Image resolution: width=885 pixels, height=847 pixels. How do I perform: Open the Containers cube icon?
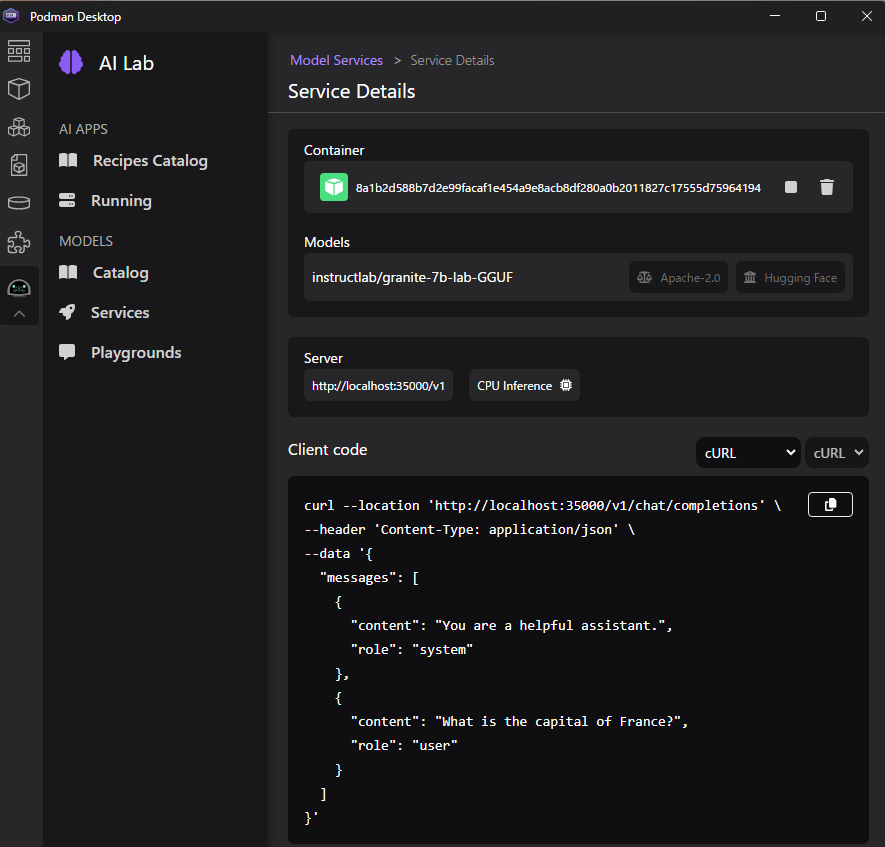[19, 89]
